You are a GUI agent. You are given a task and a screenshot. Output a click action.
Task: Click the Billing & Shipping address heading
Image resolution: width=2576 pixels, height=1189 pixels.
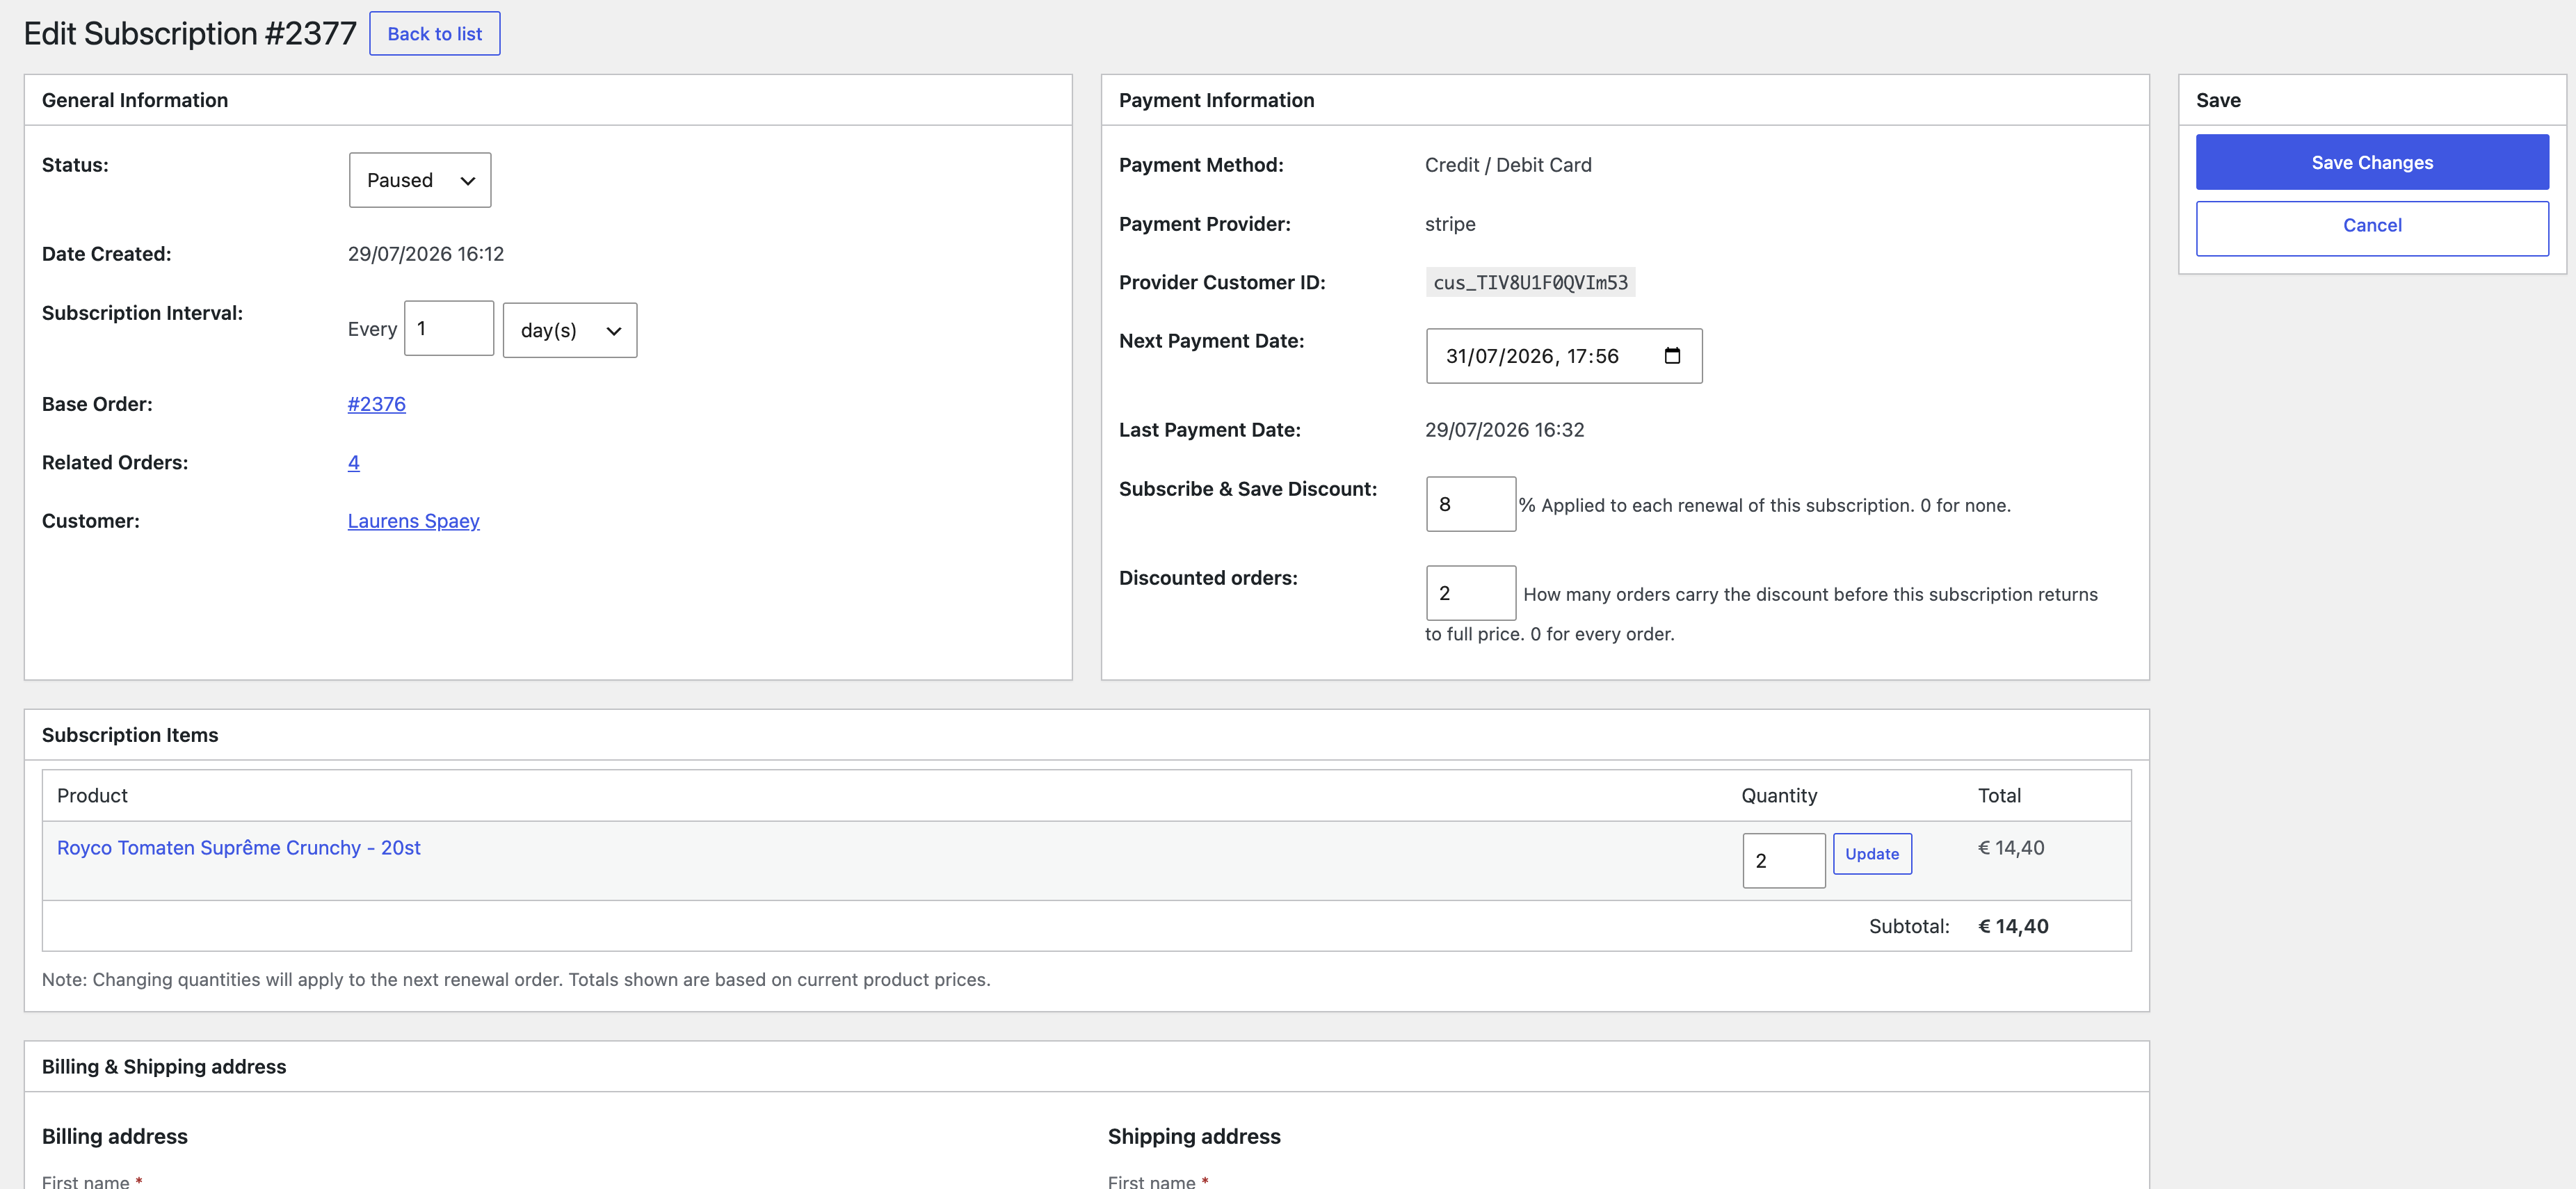[x=164, y=1067]
